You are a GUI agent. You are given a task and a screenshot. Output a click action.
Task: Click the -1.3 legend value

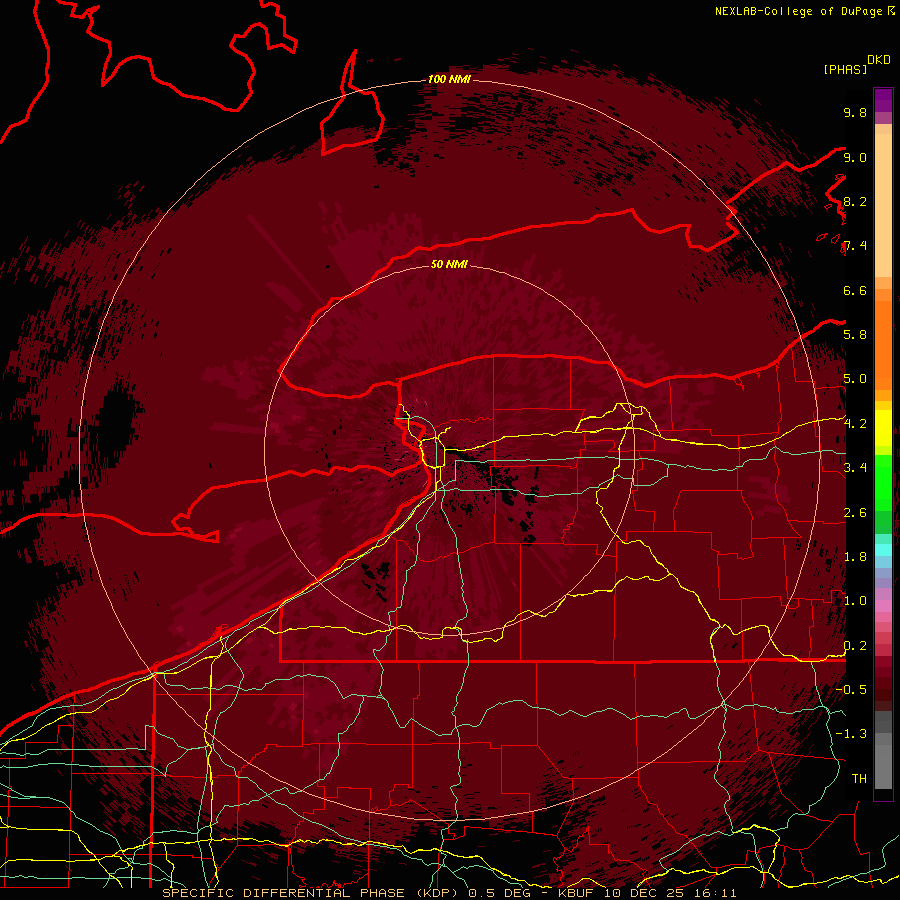[x=851, y=734]
